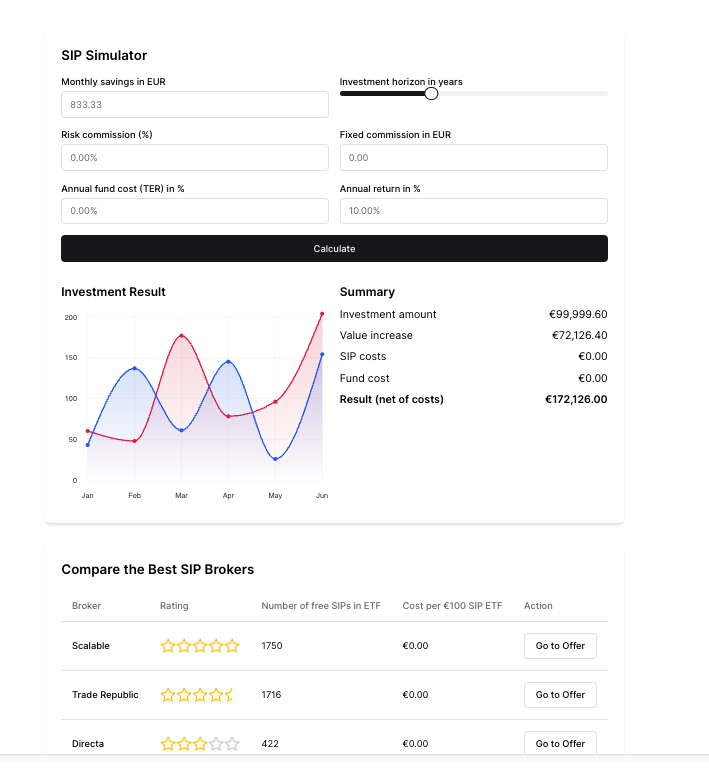709x770 pixels.
Task: Select the Annual fund cost (TER) input
Action: pos(194,211)
